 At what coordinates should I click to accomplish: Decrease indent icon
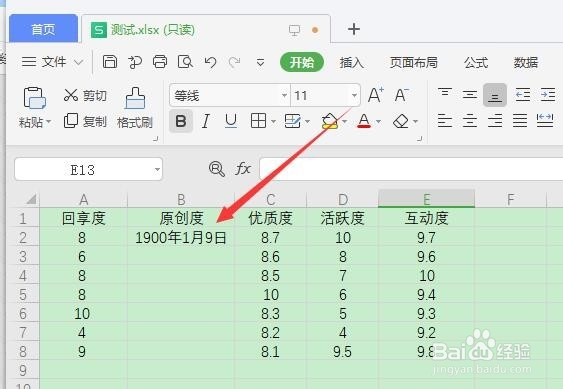522,95
